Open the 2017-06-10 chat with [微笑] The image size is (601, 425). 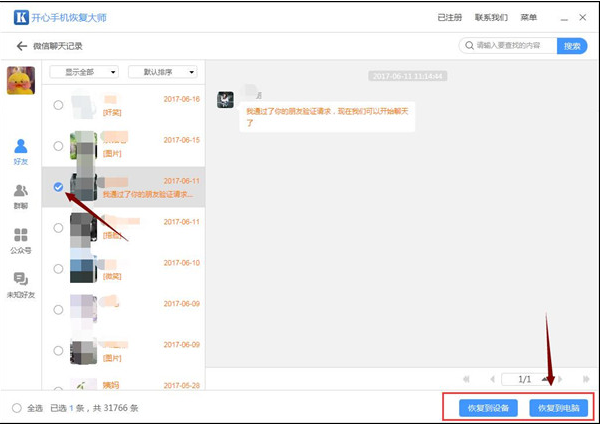[x=123, y=269]
